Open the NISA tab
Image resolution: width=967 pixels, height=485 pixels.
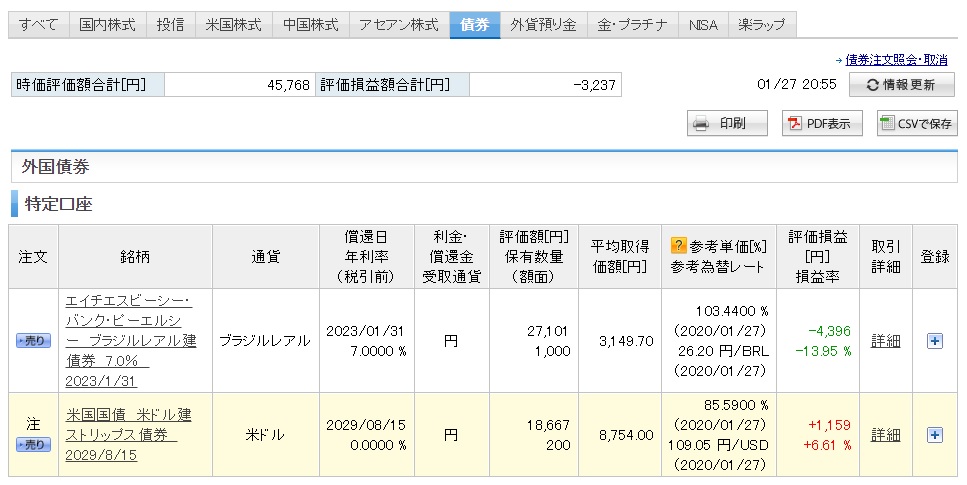(703, 25)
